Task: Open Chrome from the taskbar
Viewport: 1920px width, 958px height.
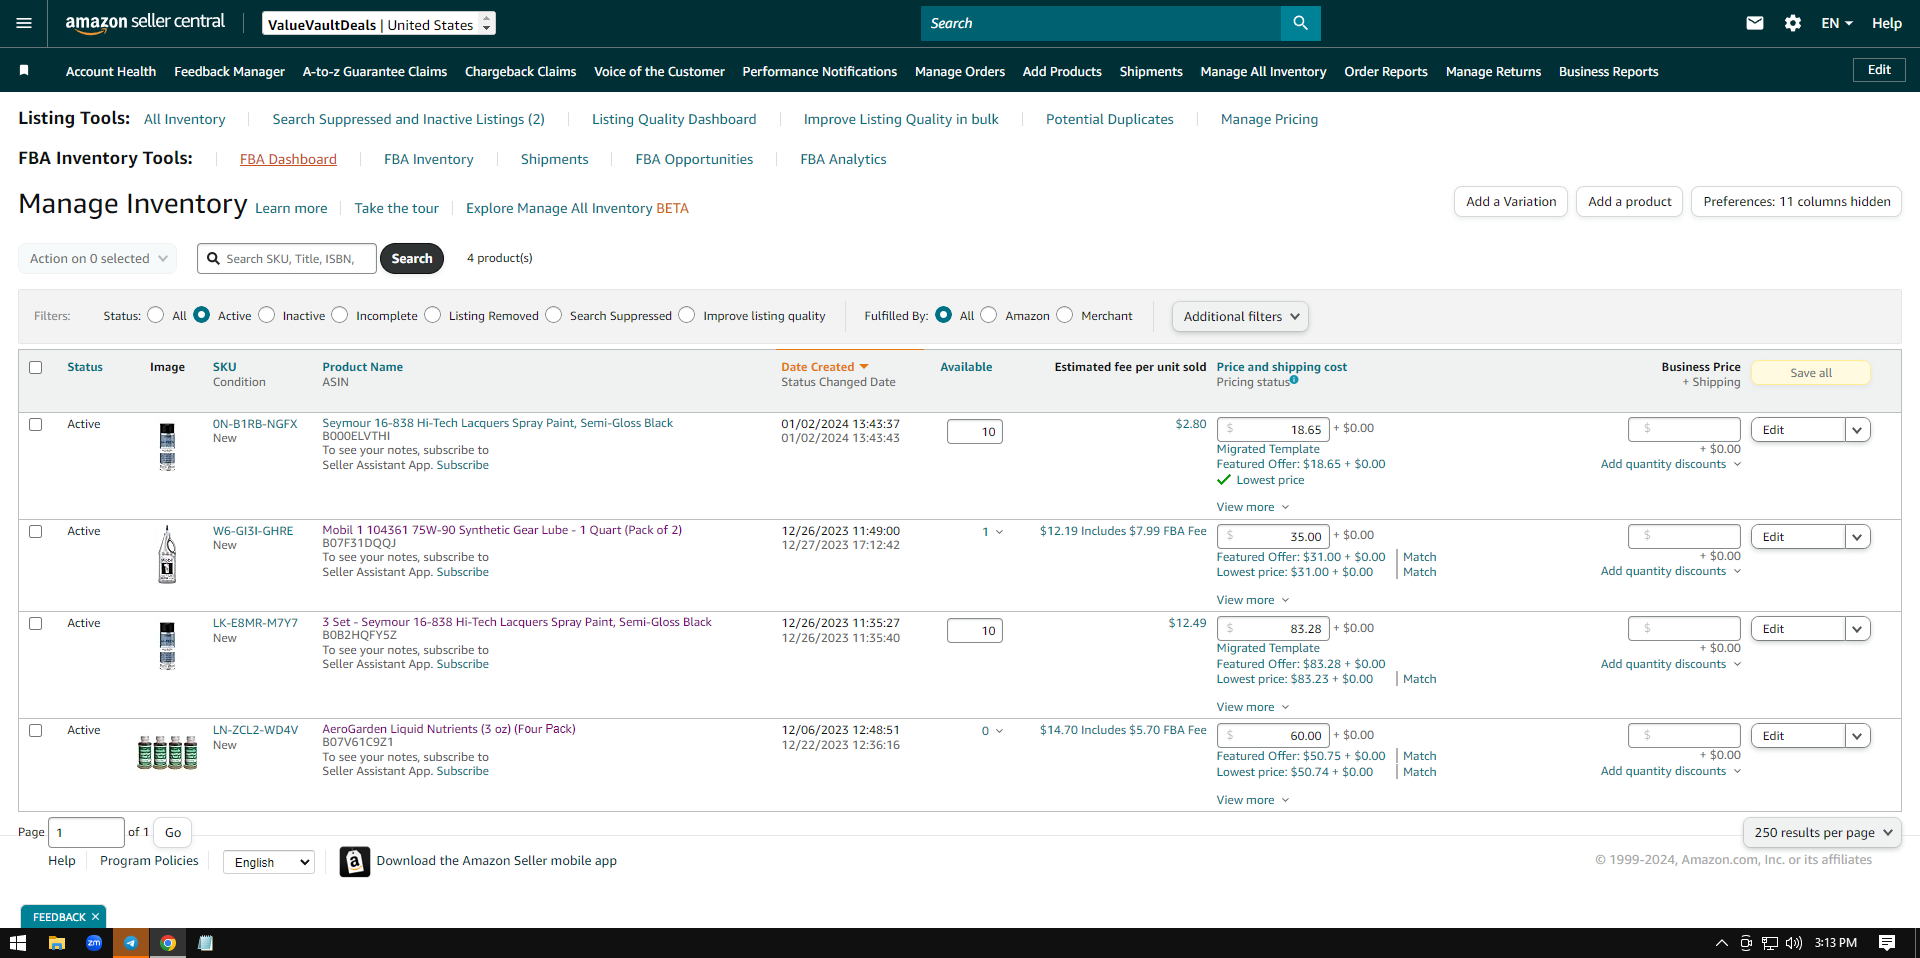Action: [168, 943]
